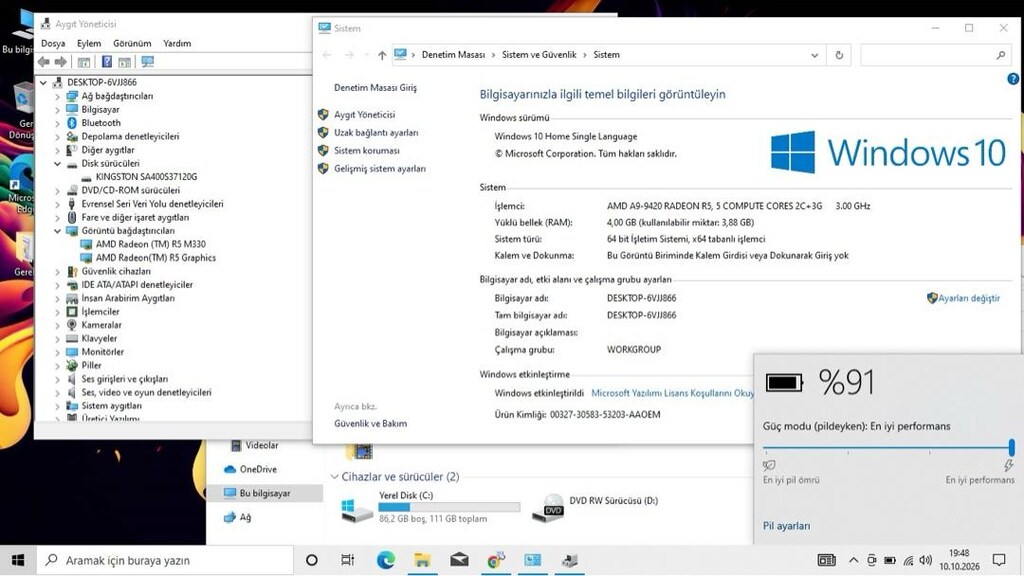Viewport: 1024px width, 576px height.
Task: Click the taskbar search box
Action: [165, 560]
